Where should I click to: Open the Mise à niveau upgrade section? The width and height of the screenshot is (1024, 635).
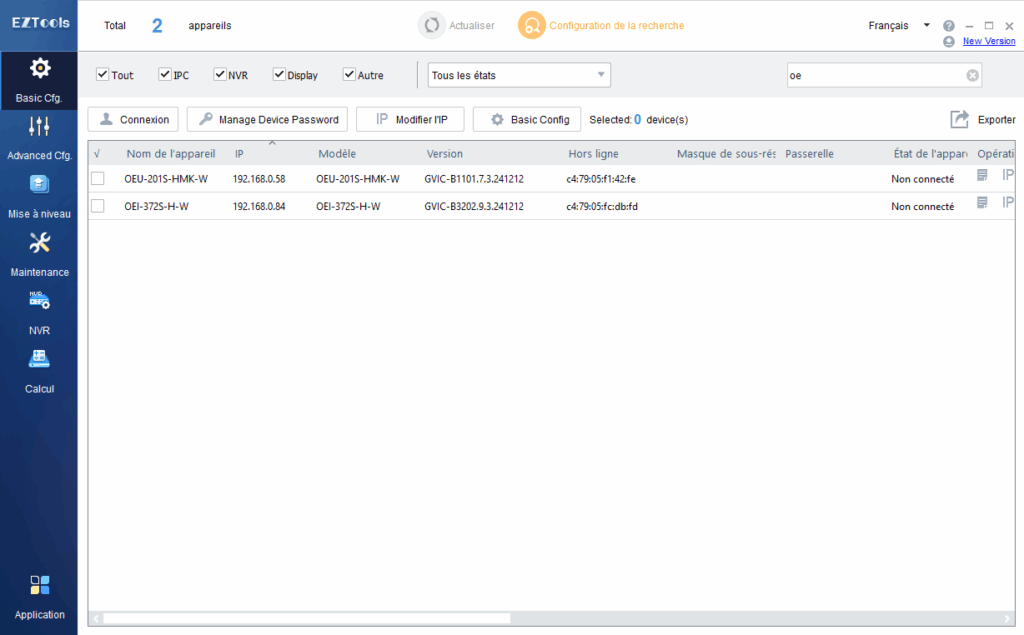pos(39,196)
